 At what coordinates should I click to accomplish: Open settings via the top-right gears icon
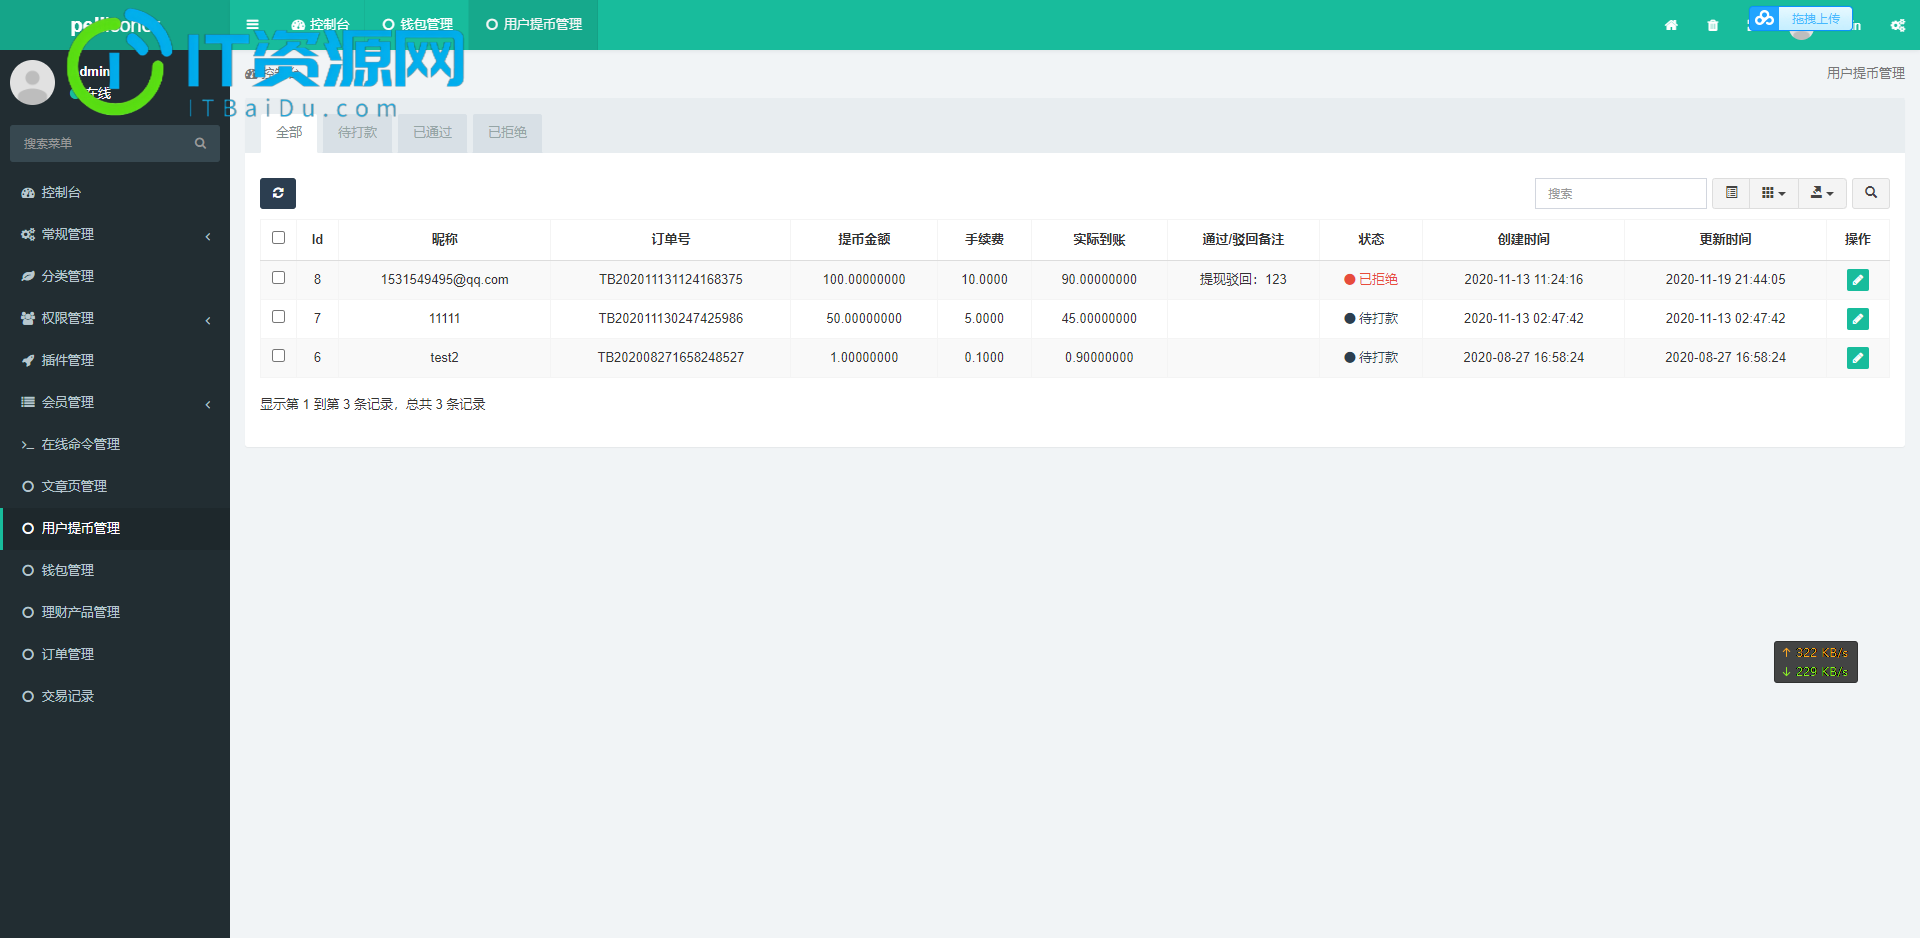pyautogui.click(x=1897, y=25)
